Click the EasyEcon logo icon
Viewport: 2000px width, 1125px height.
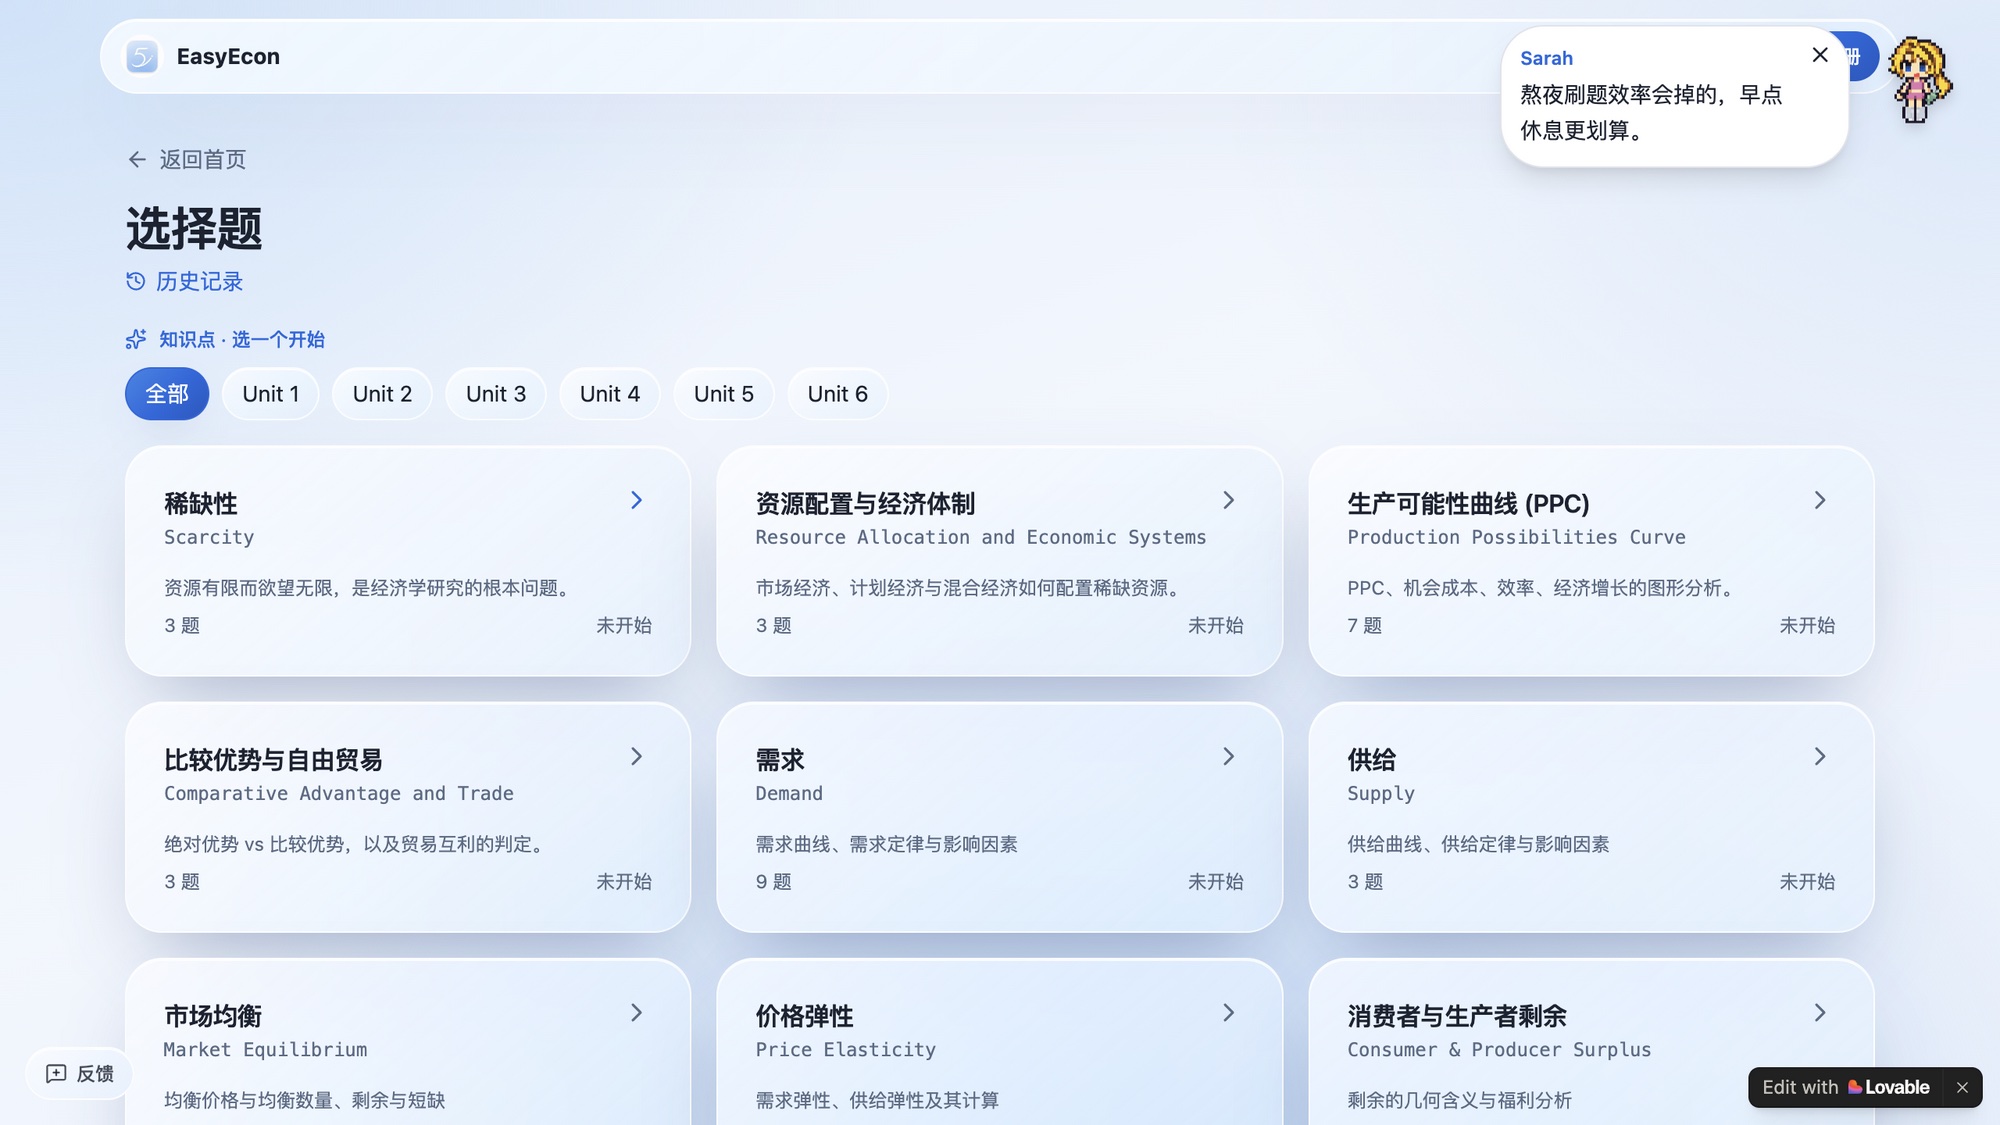pos(142,57)
